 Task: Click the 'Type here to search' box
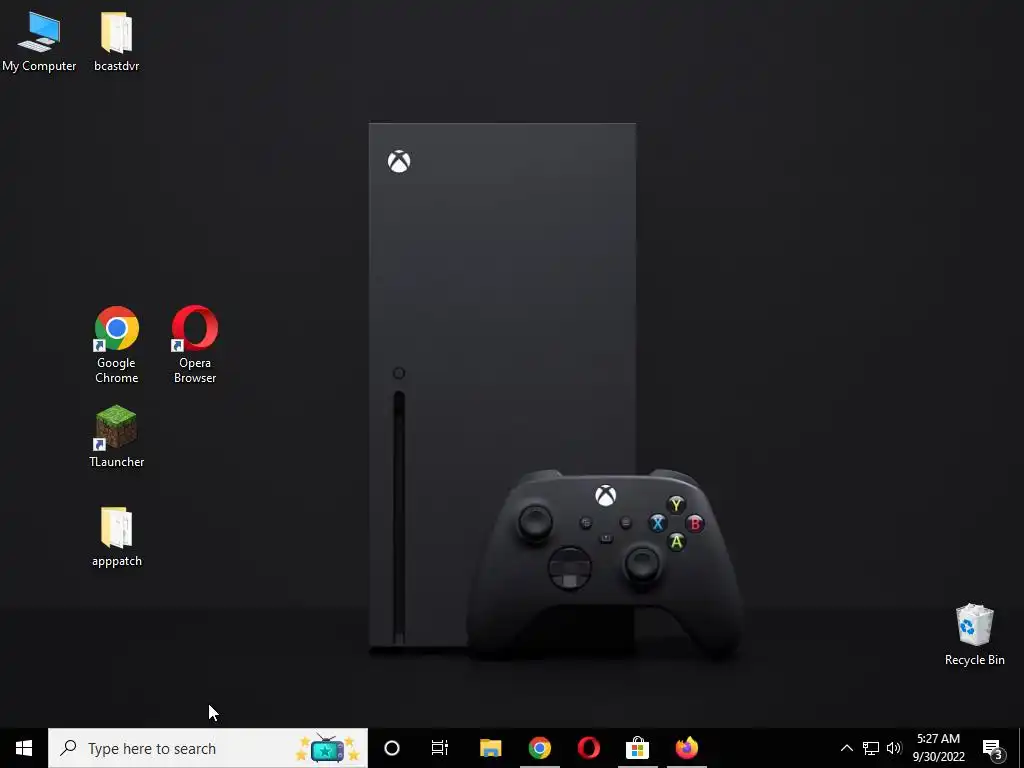pyautogui.click(x=208, y=748)
